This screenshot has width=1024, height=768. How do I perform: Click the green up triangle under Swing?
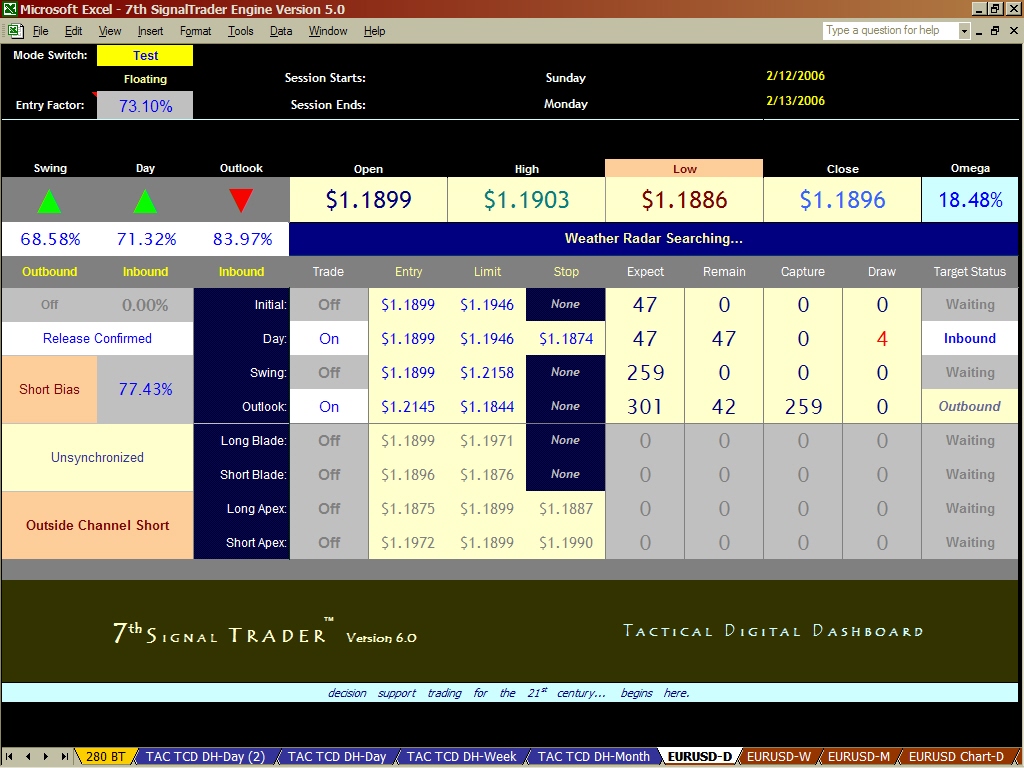(x=50, y=201)
